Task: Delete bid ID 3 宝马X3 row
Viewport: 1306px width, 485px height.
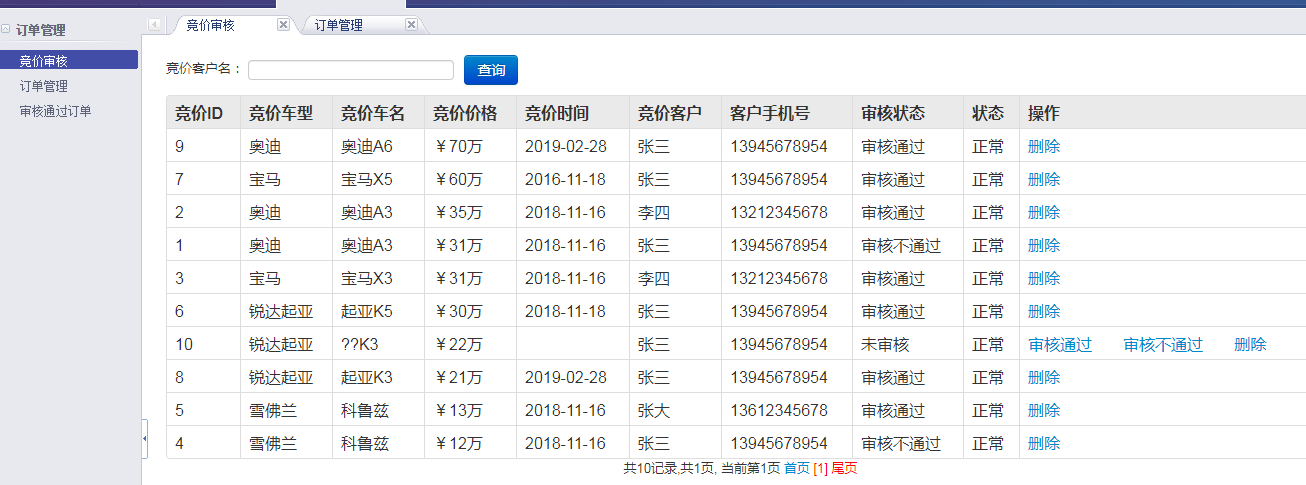Action: click(1044, 279)
